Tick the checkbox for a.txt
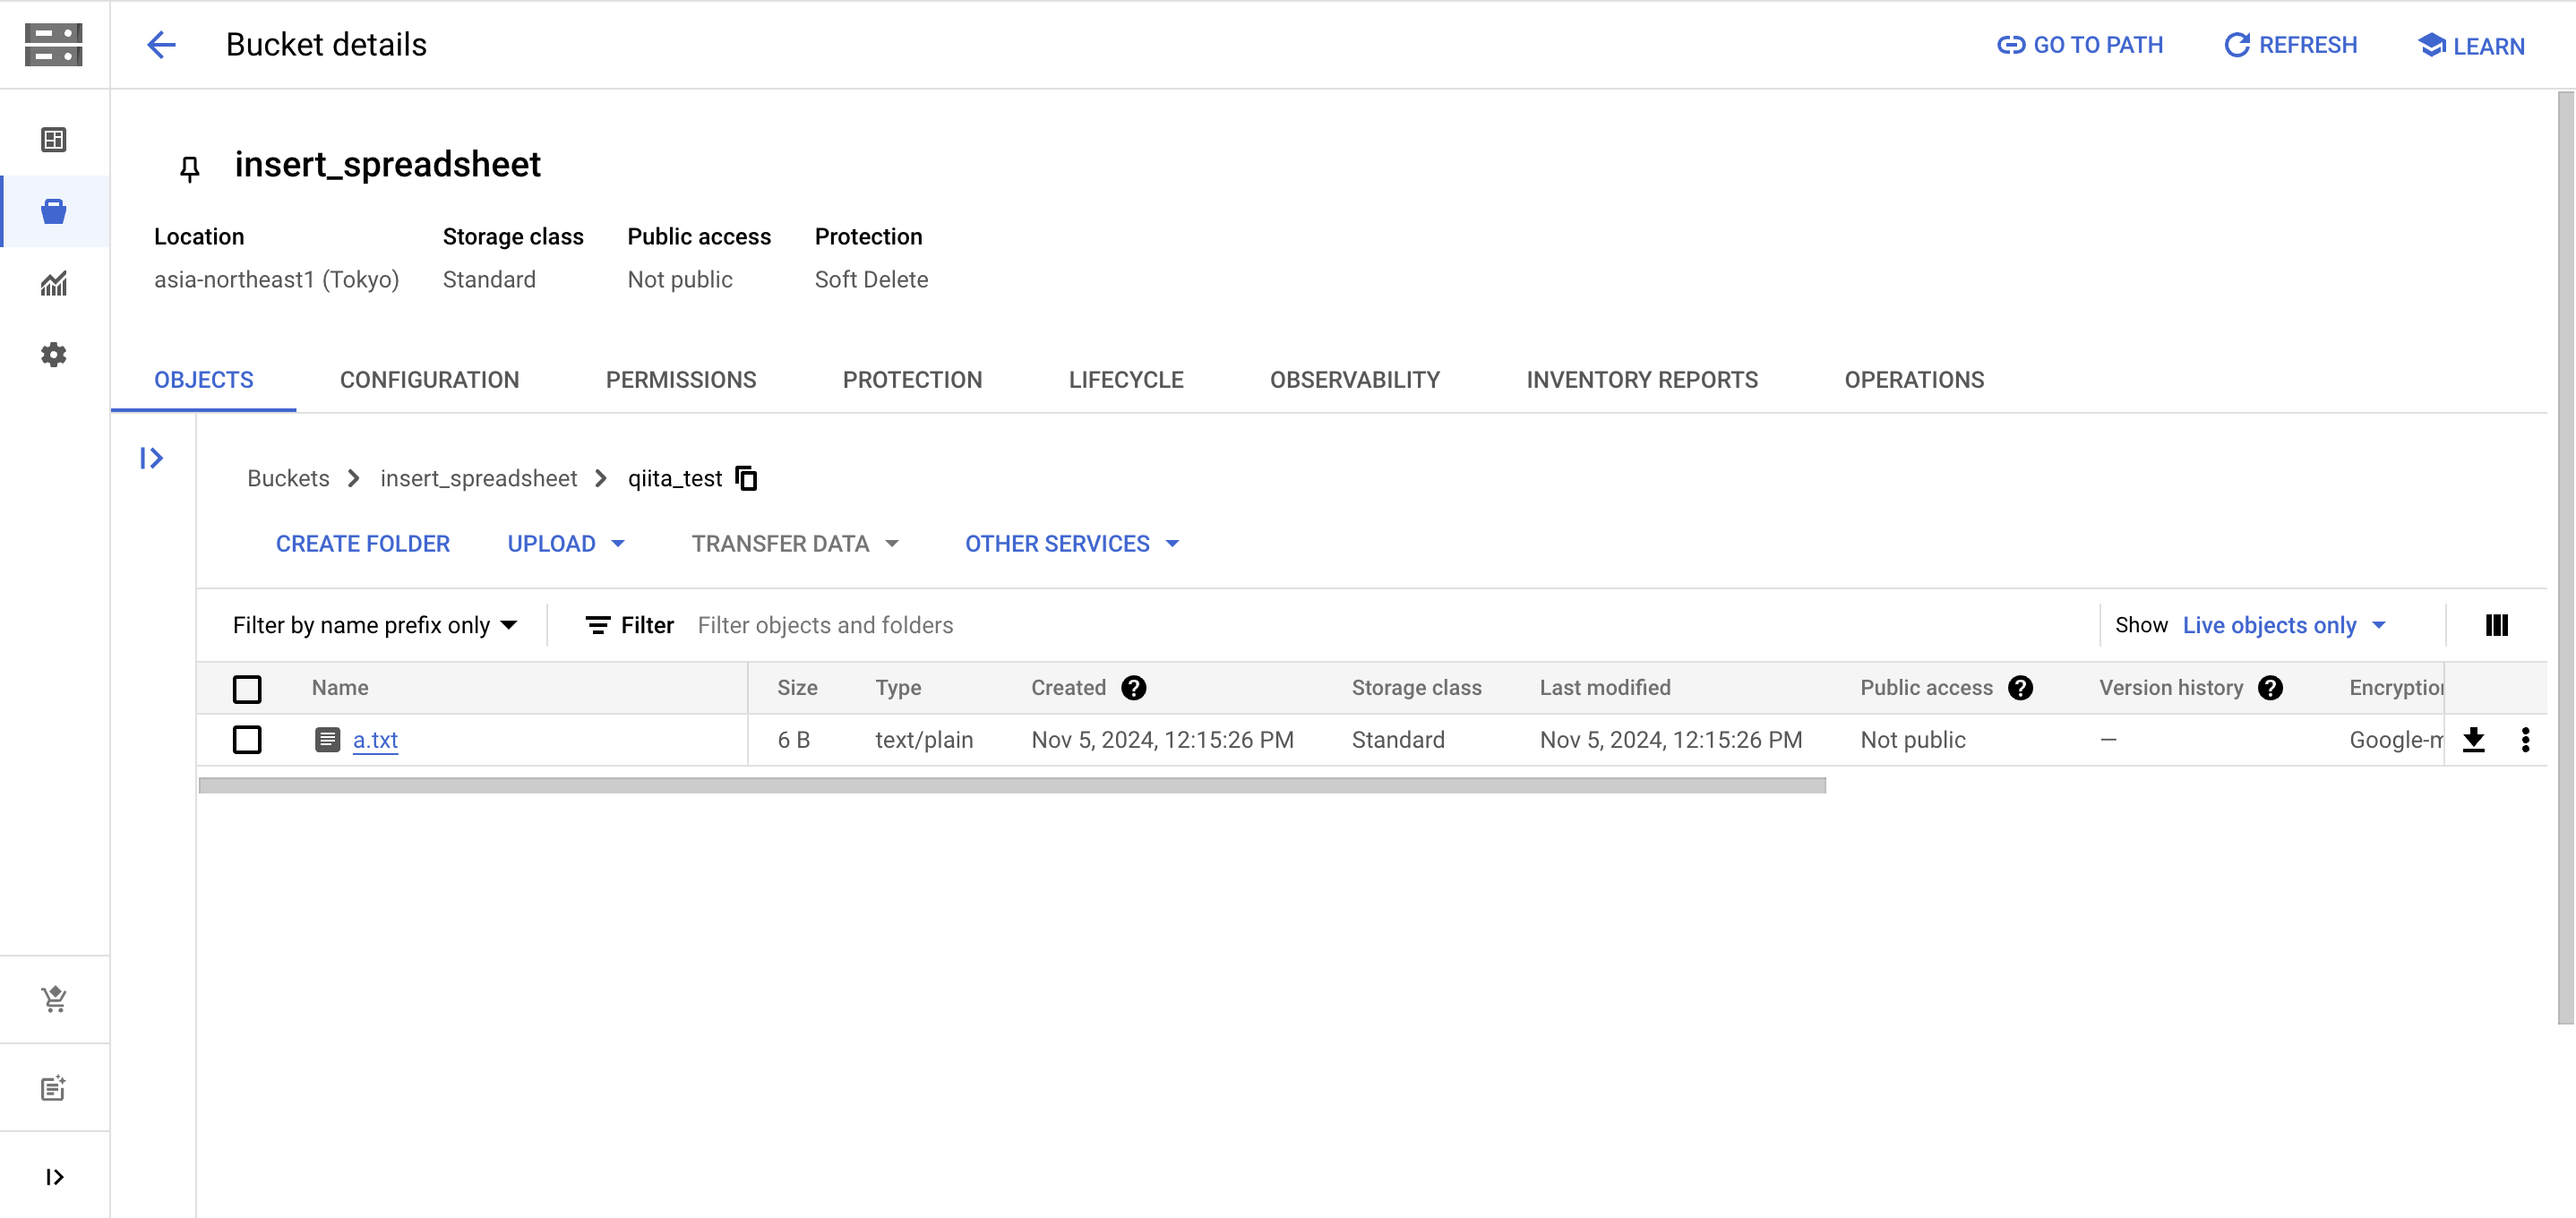2576x1218 pixels. (x=247, y=739)
